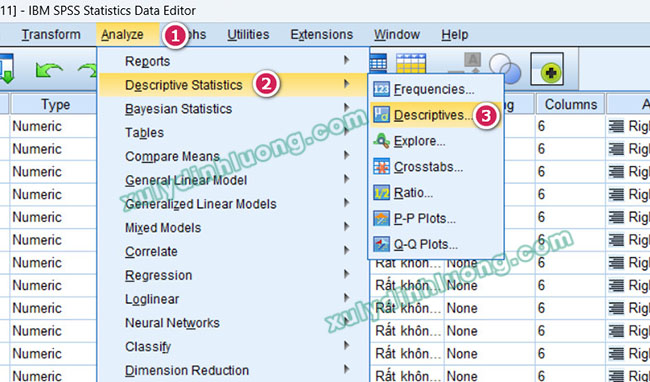Open the Help menu
Viewport: 650px width, 382px height.
click(x=455, y=34)
